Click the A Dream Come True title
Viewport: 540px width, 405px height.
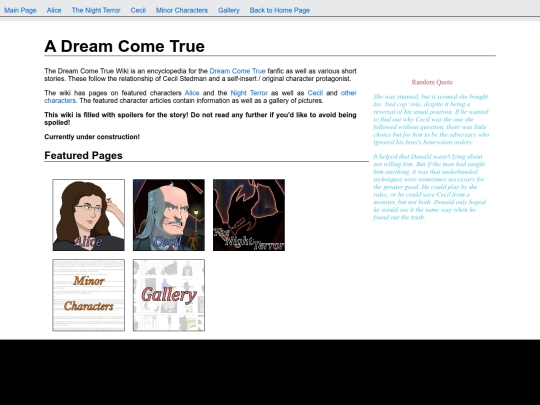(x=124, y=46)
